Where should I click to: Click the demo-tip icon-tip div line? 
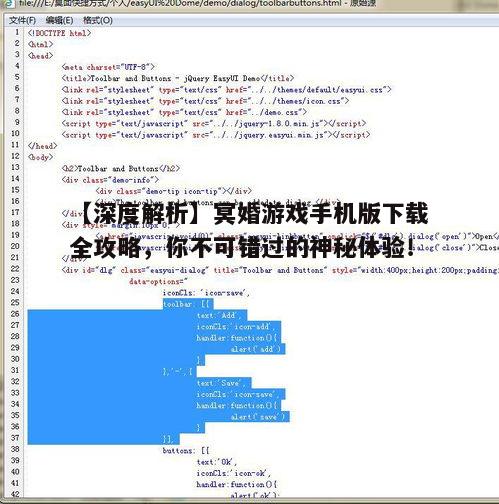click(x=173, y=191)
